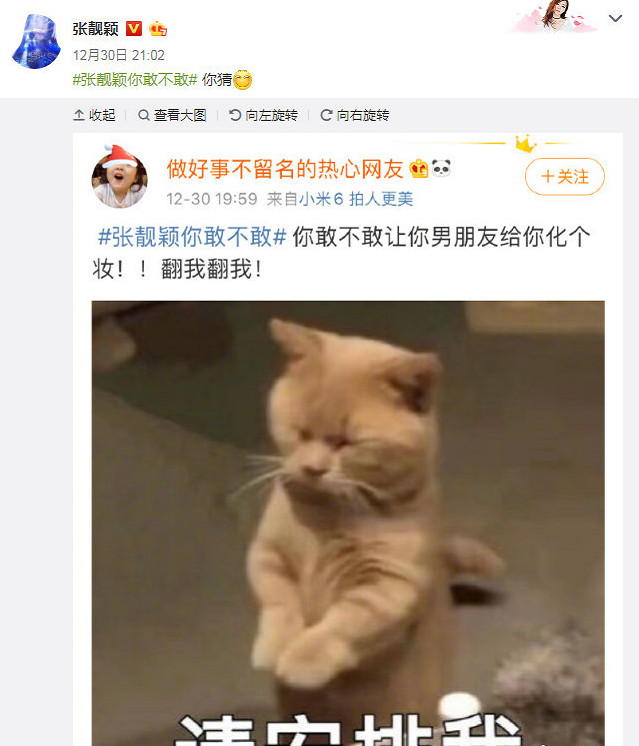639x746 pixels.
Task: Click the panda badge icon after username
Action: pyautogui.click(x=441, y=168)
